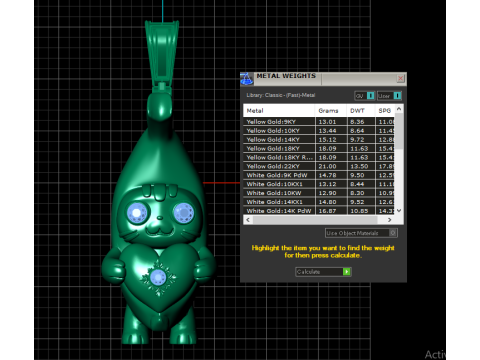
Task: Close the Metal Weights dialog
Action: [x=400, y=78]
